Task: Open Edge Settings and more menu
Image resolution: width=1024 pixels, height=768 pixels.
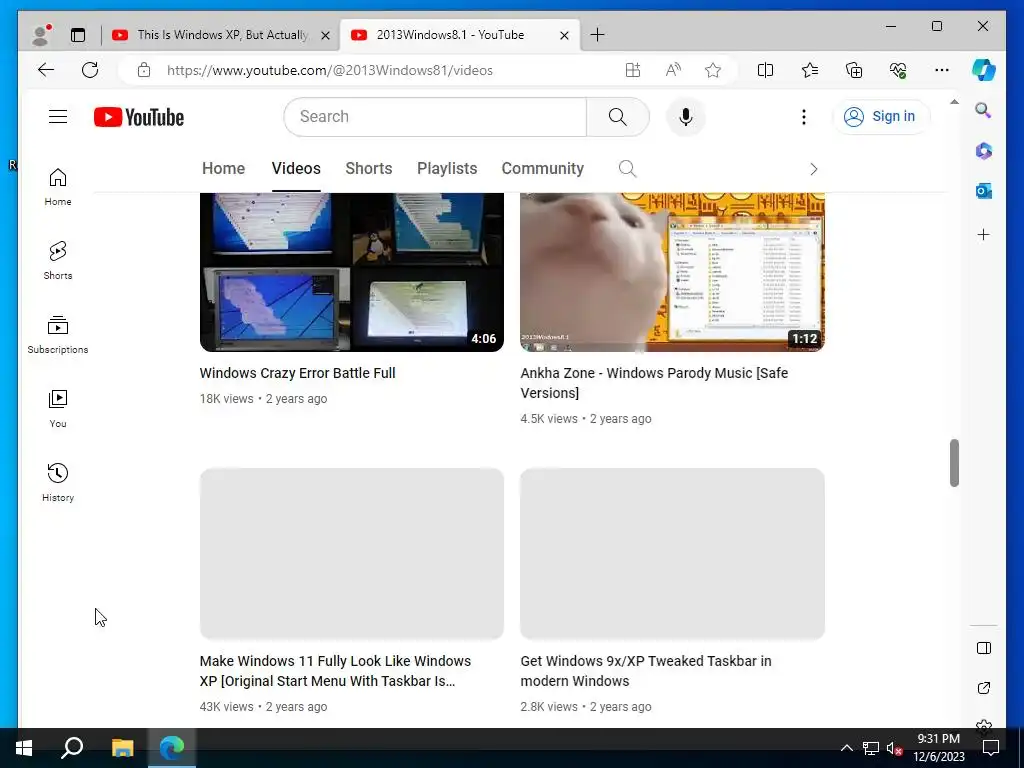Action: coord(942,70)
